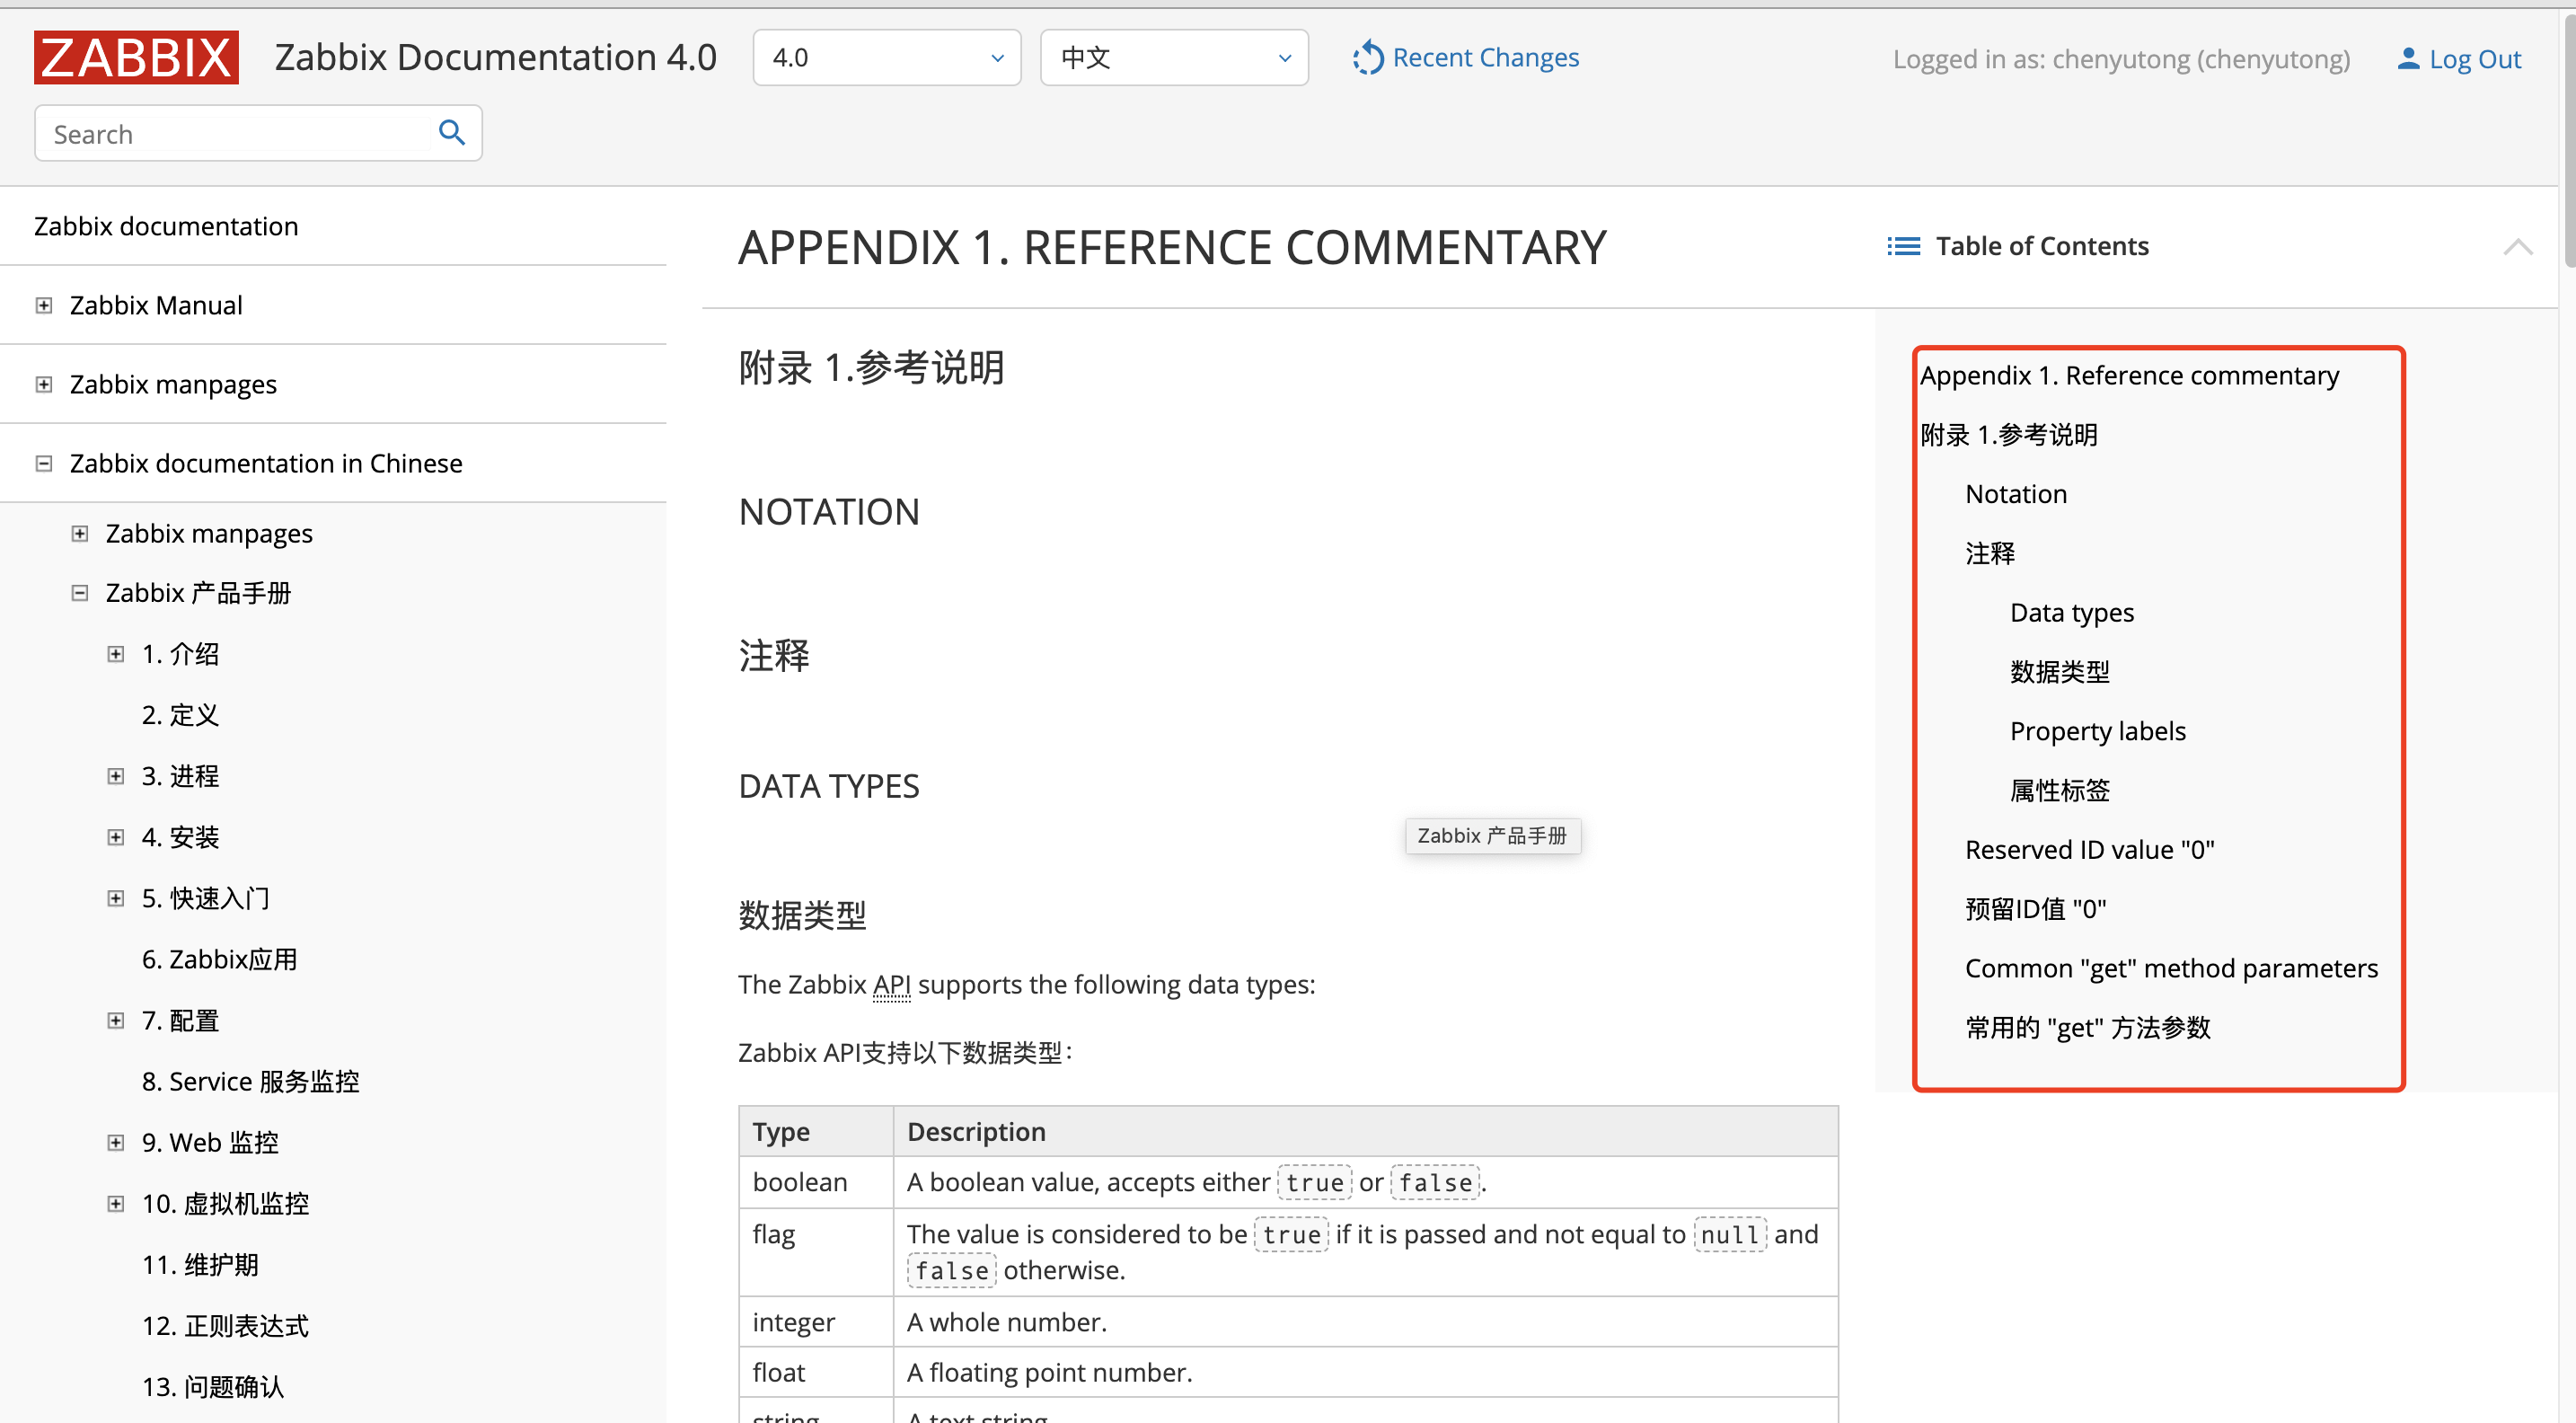Click the Table of Contents list icon
This screenshot has width=2576, height=1423.
pyautogui.click(x=1903, y=245)
